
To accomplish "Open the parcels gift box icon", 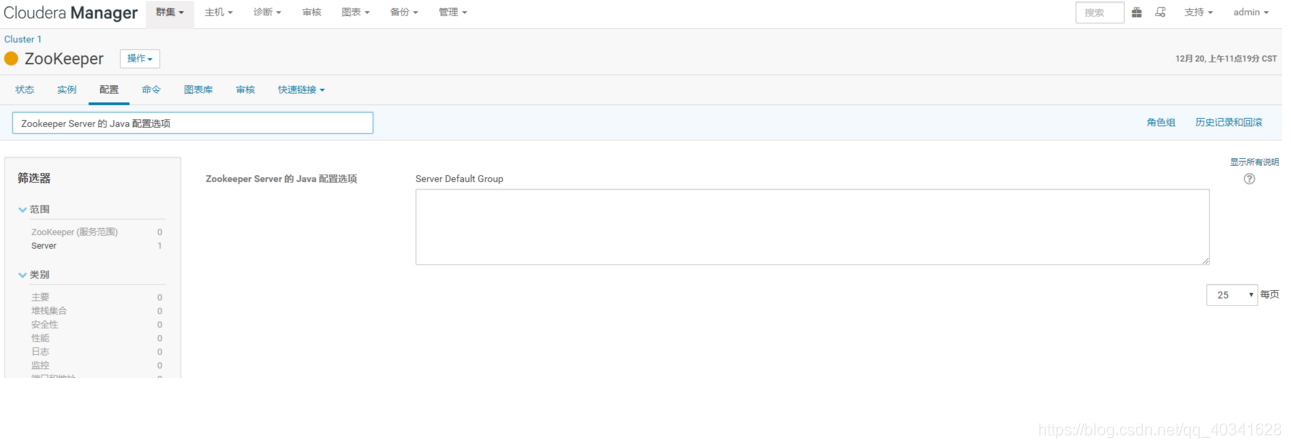I will [1136, 12].
